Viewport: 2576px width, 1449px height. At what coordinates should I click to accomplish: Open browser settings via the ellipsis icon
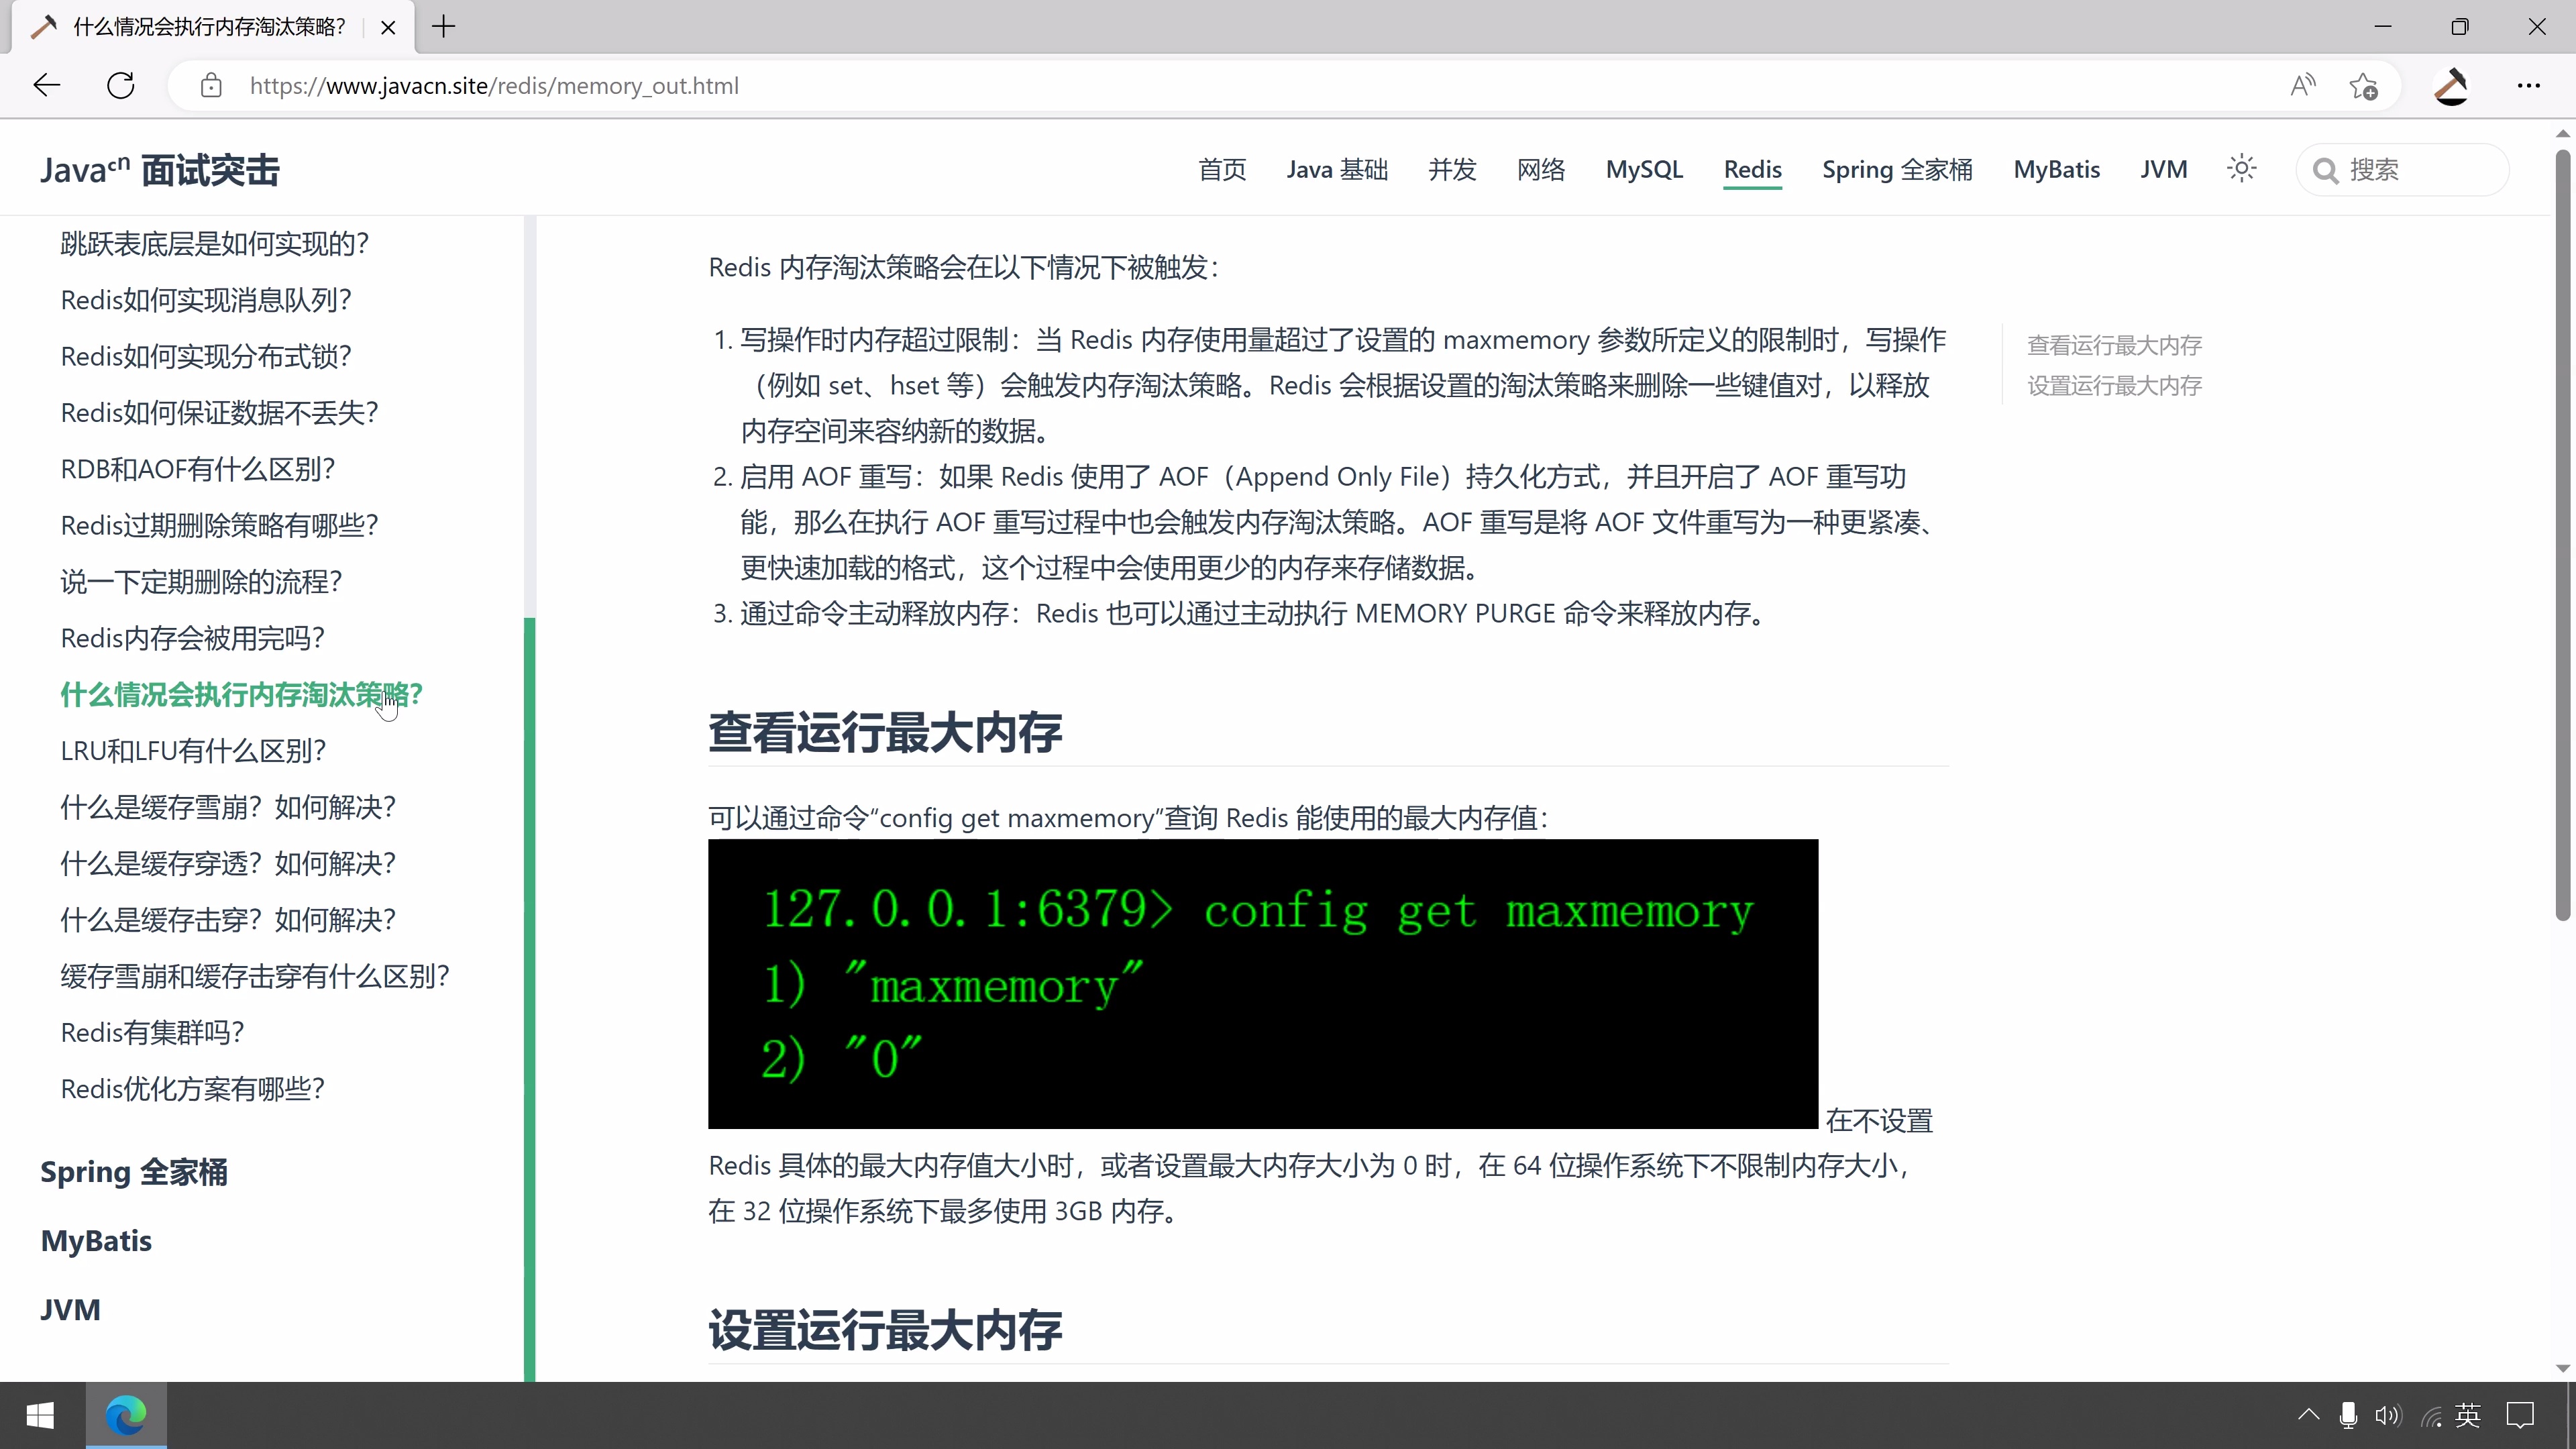(2530, 85)
